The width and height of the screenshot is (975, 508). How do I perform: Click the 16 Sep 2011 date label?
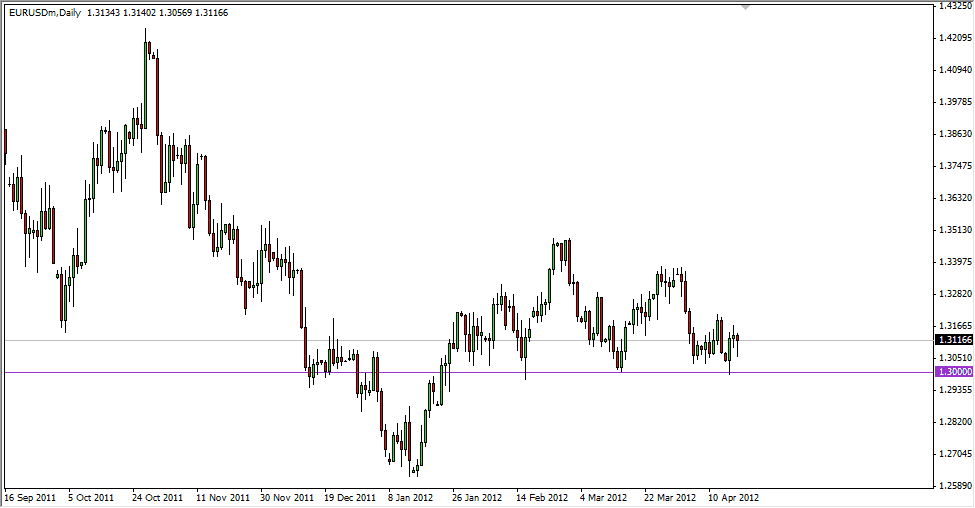(31, 497)
